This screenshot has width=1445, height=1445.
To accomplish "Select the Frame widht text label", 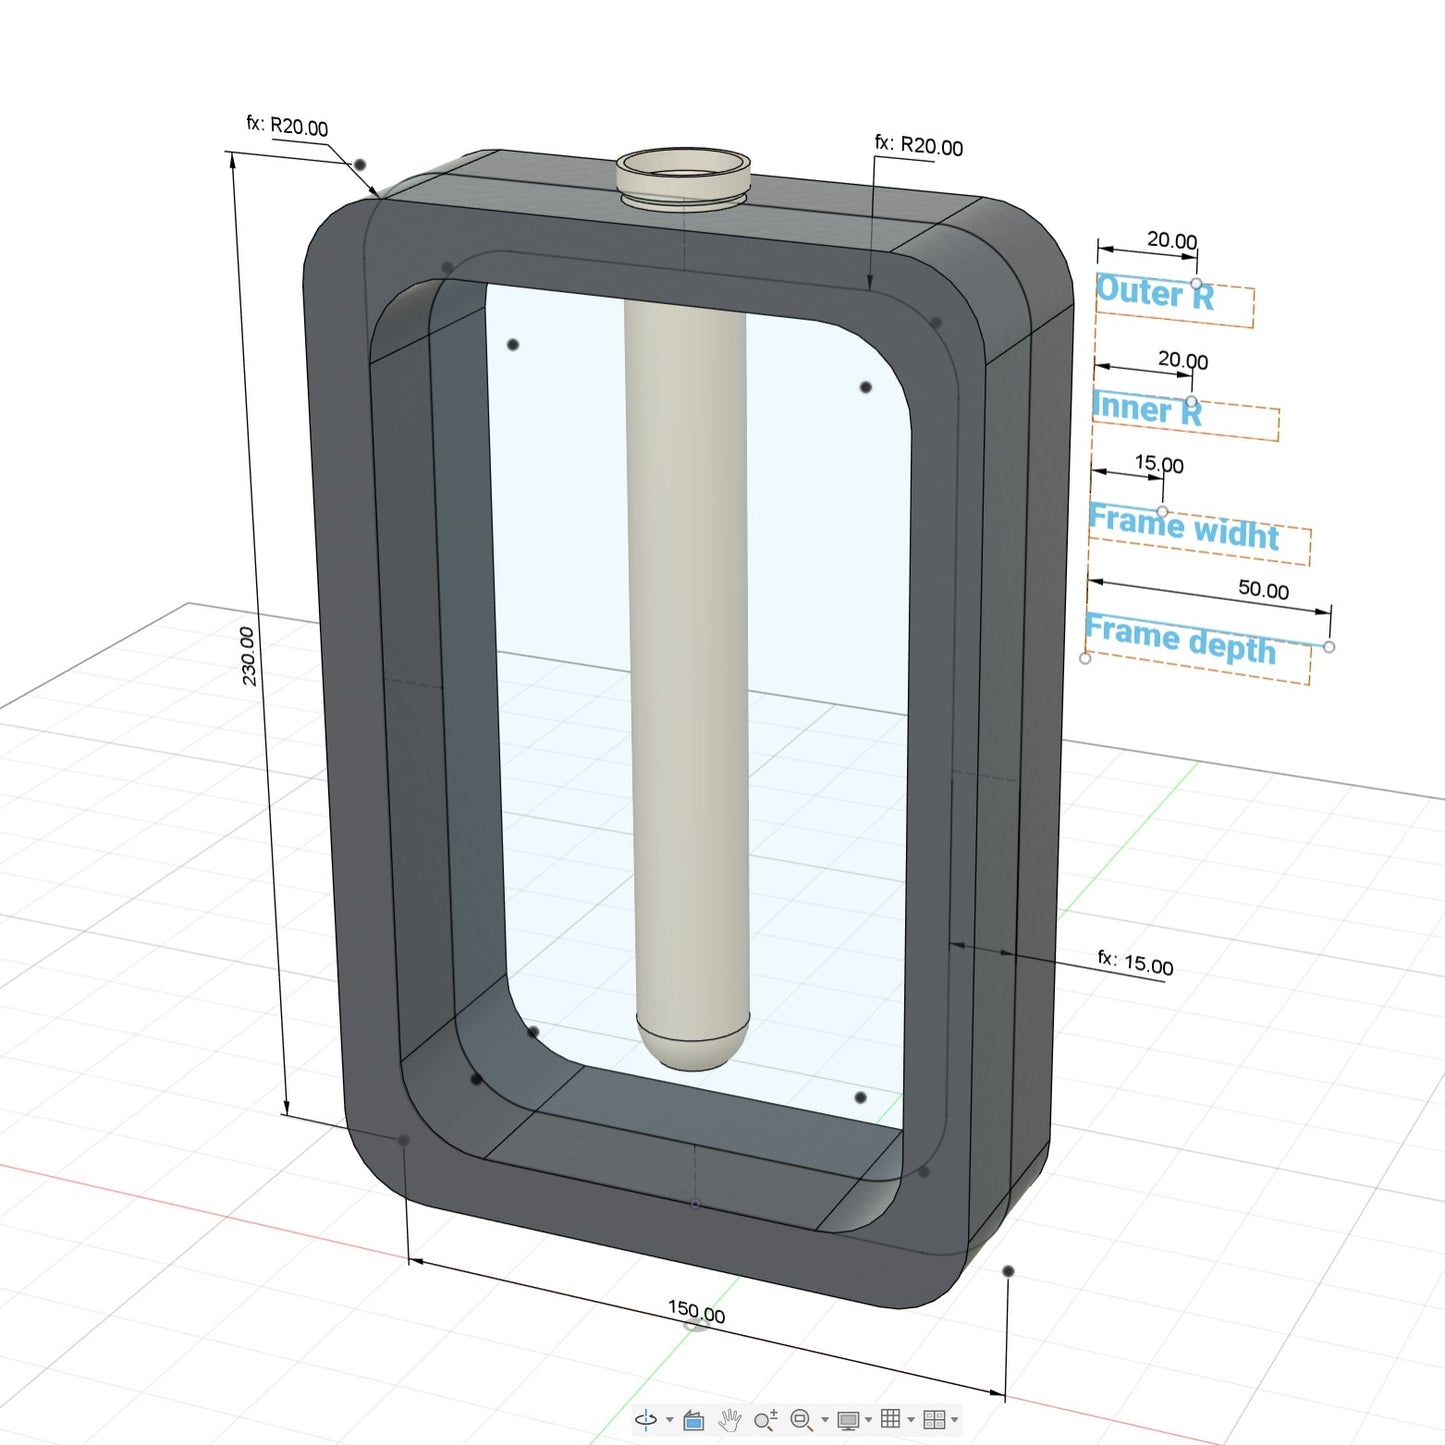I will pyautogui.click(x=1184, y=527).
